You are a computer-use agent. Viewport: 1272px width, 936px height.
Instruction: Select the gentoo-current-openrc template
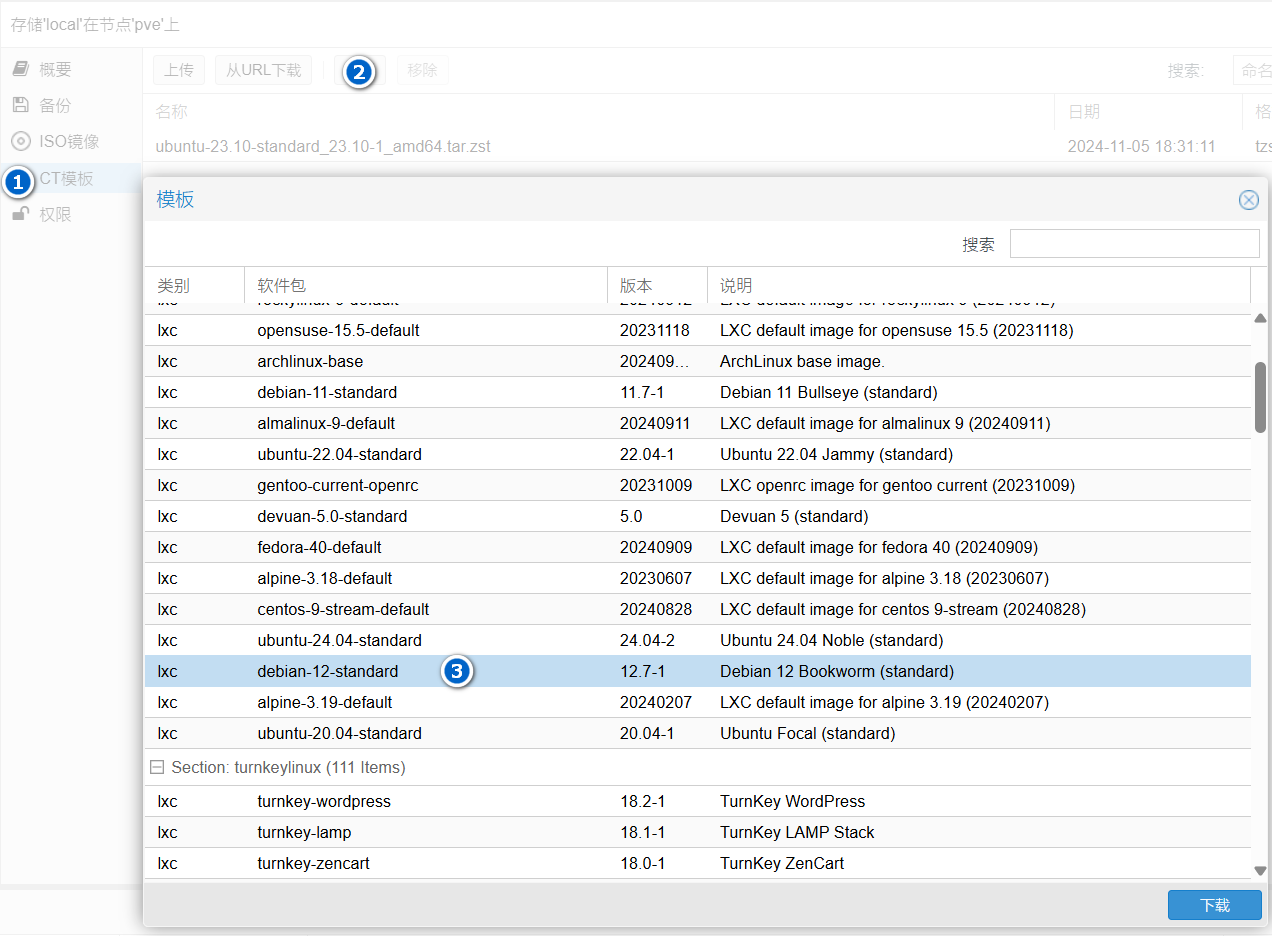click(697, 485)
